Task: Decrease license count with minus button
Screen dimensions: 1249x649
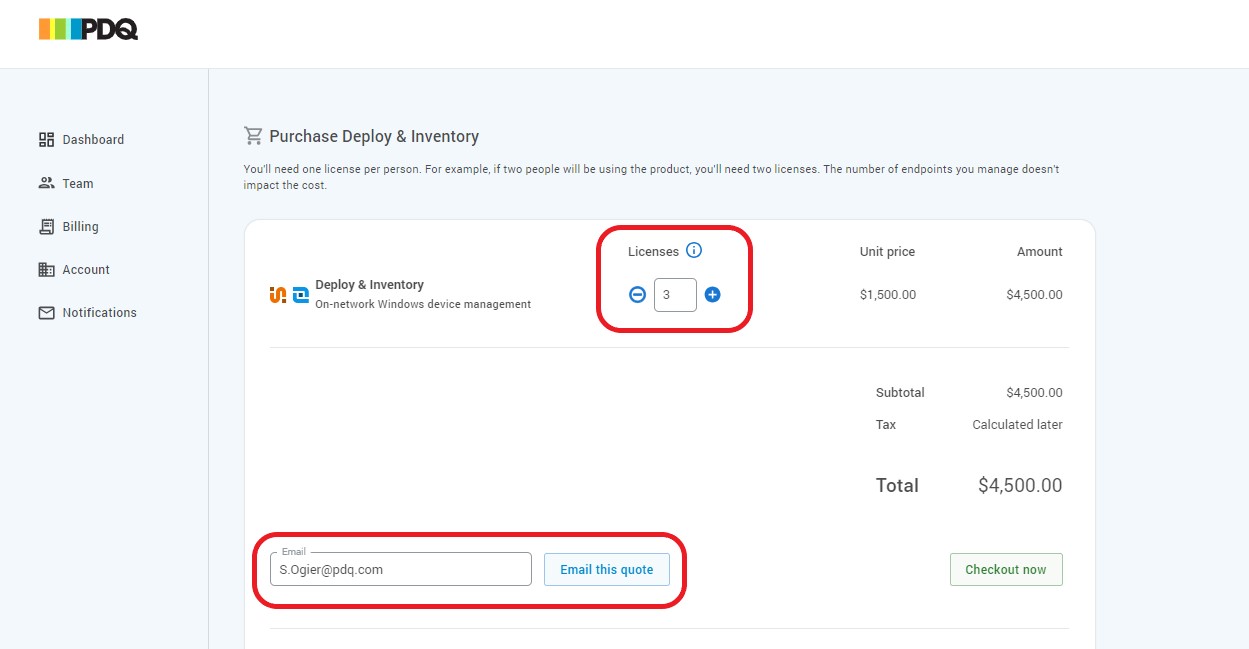Action: coord(637,295)
